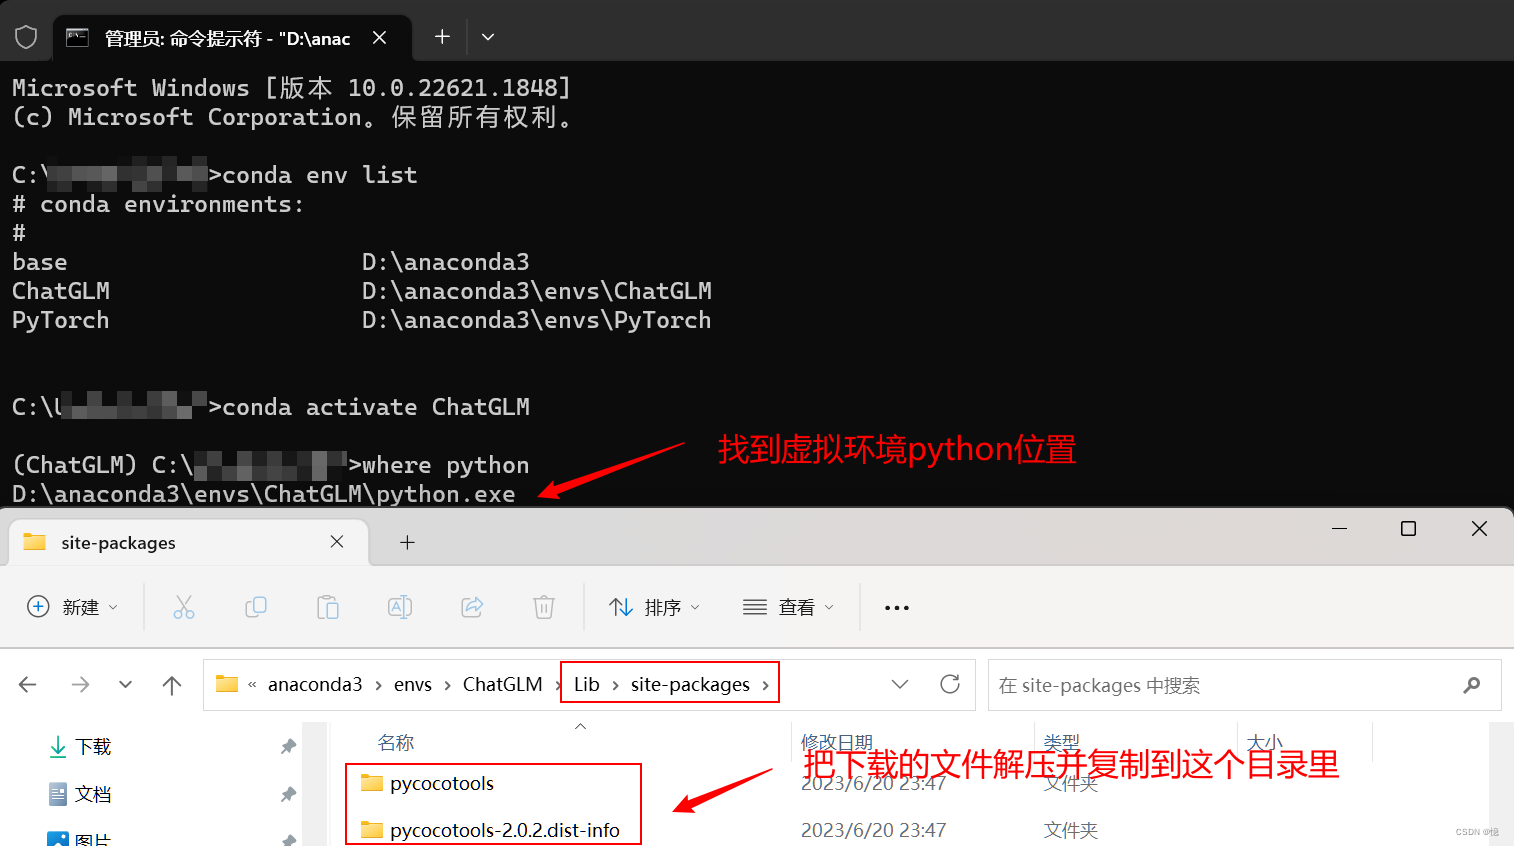Image resolution: width=1514 pixels, height=846 pixels.
Task: Click 'where python' command line in terminal
Action: 446,465
